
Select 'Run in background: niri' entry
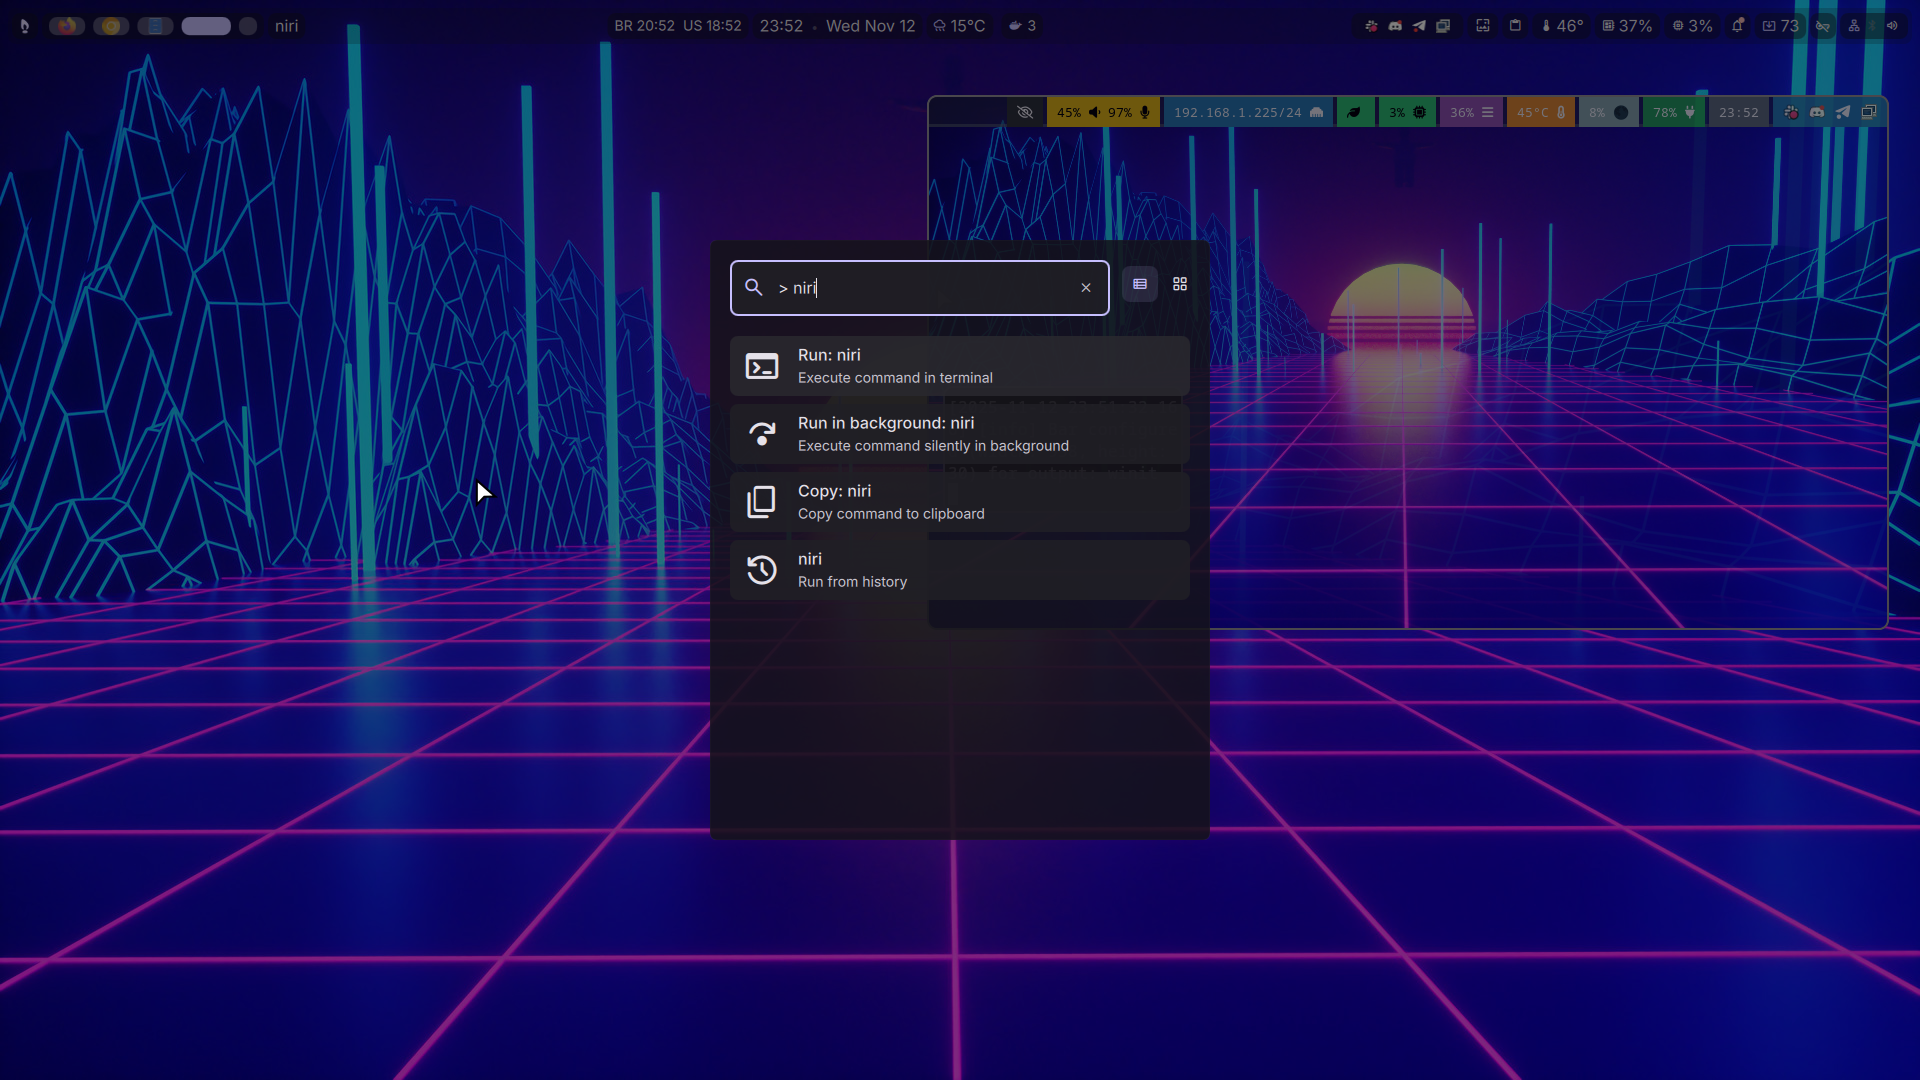(960, 434)
